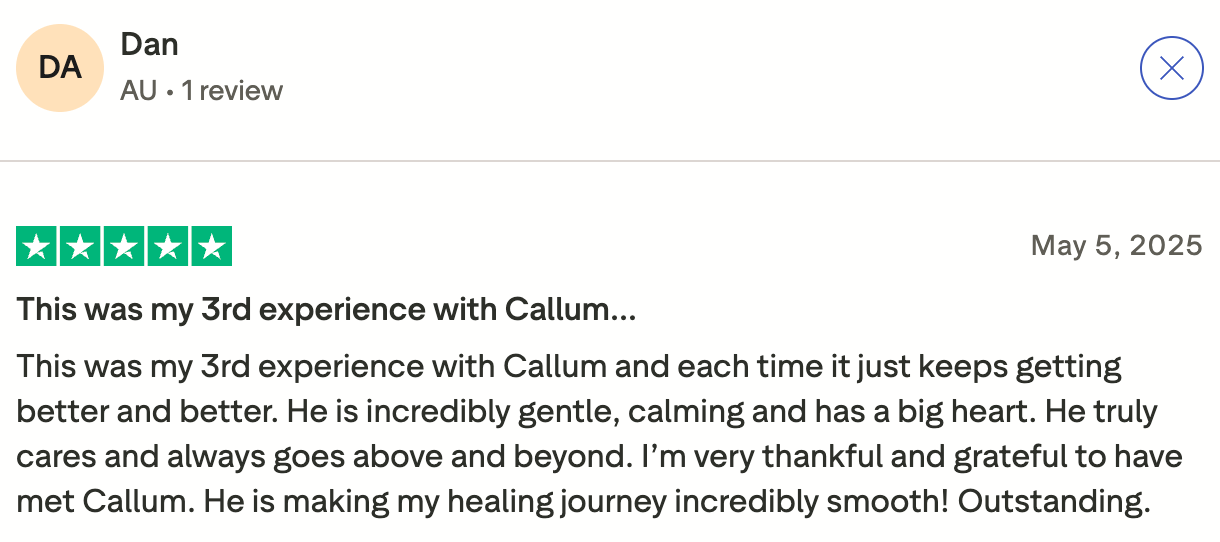The width and height of the screenshot is (1220, 542).
Task: Click the May 5, 2025 date
Action: (1116, 245)
